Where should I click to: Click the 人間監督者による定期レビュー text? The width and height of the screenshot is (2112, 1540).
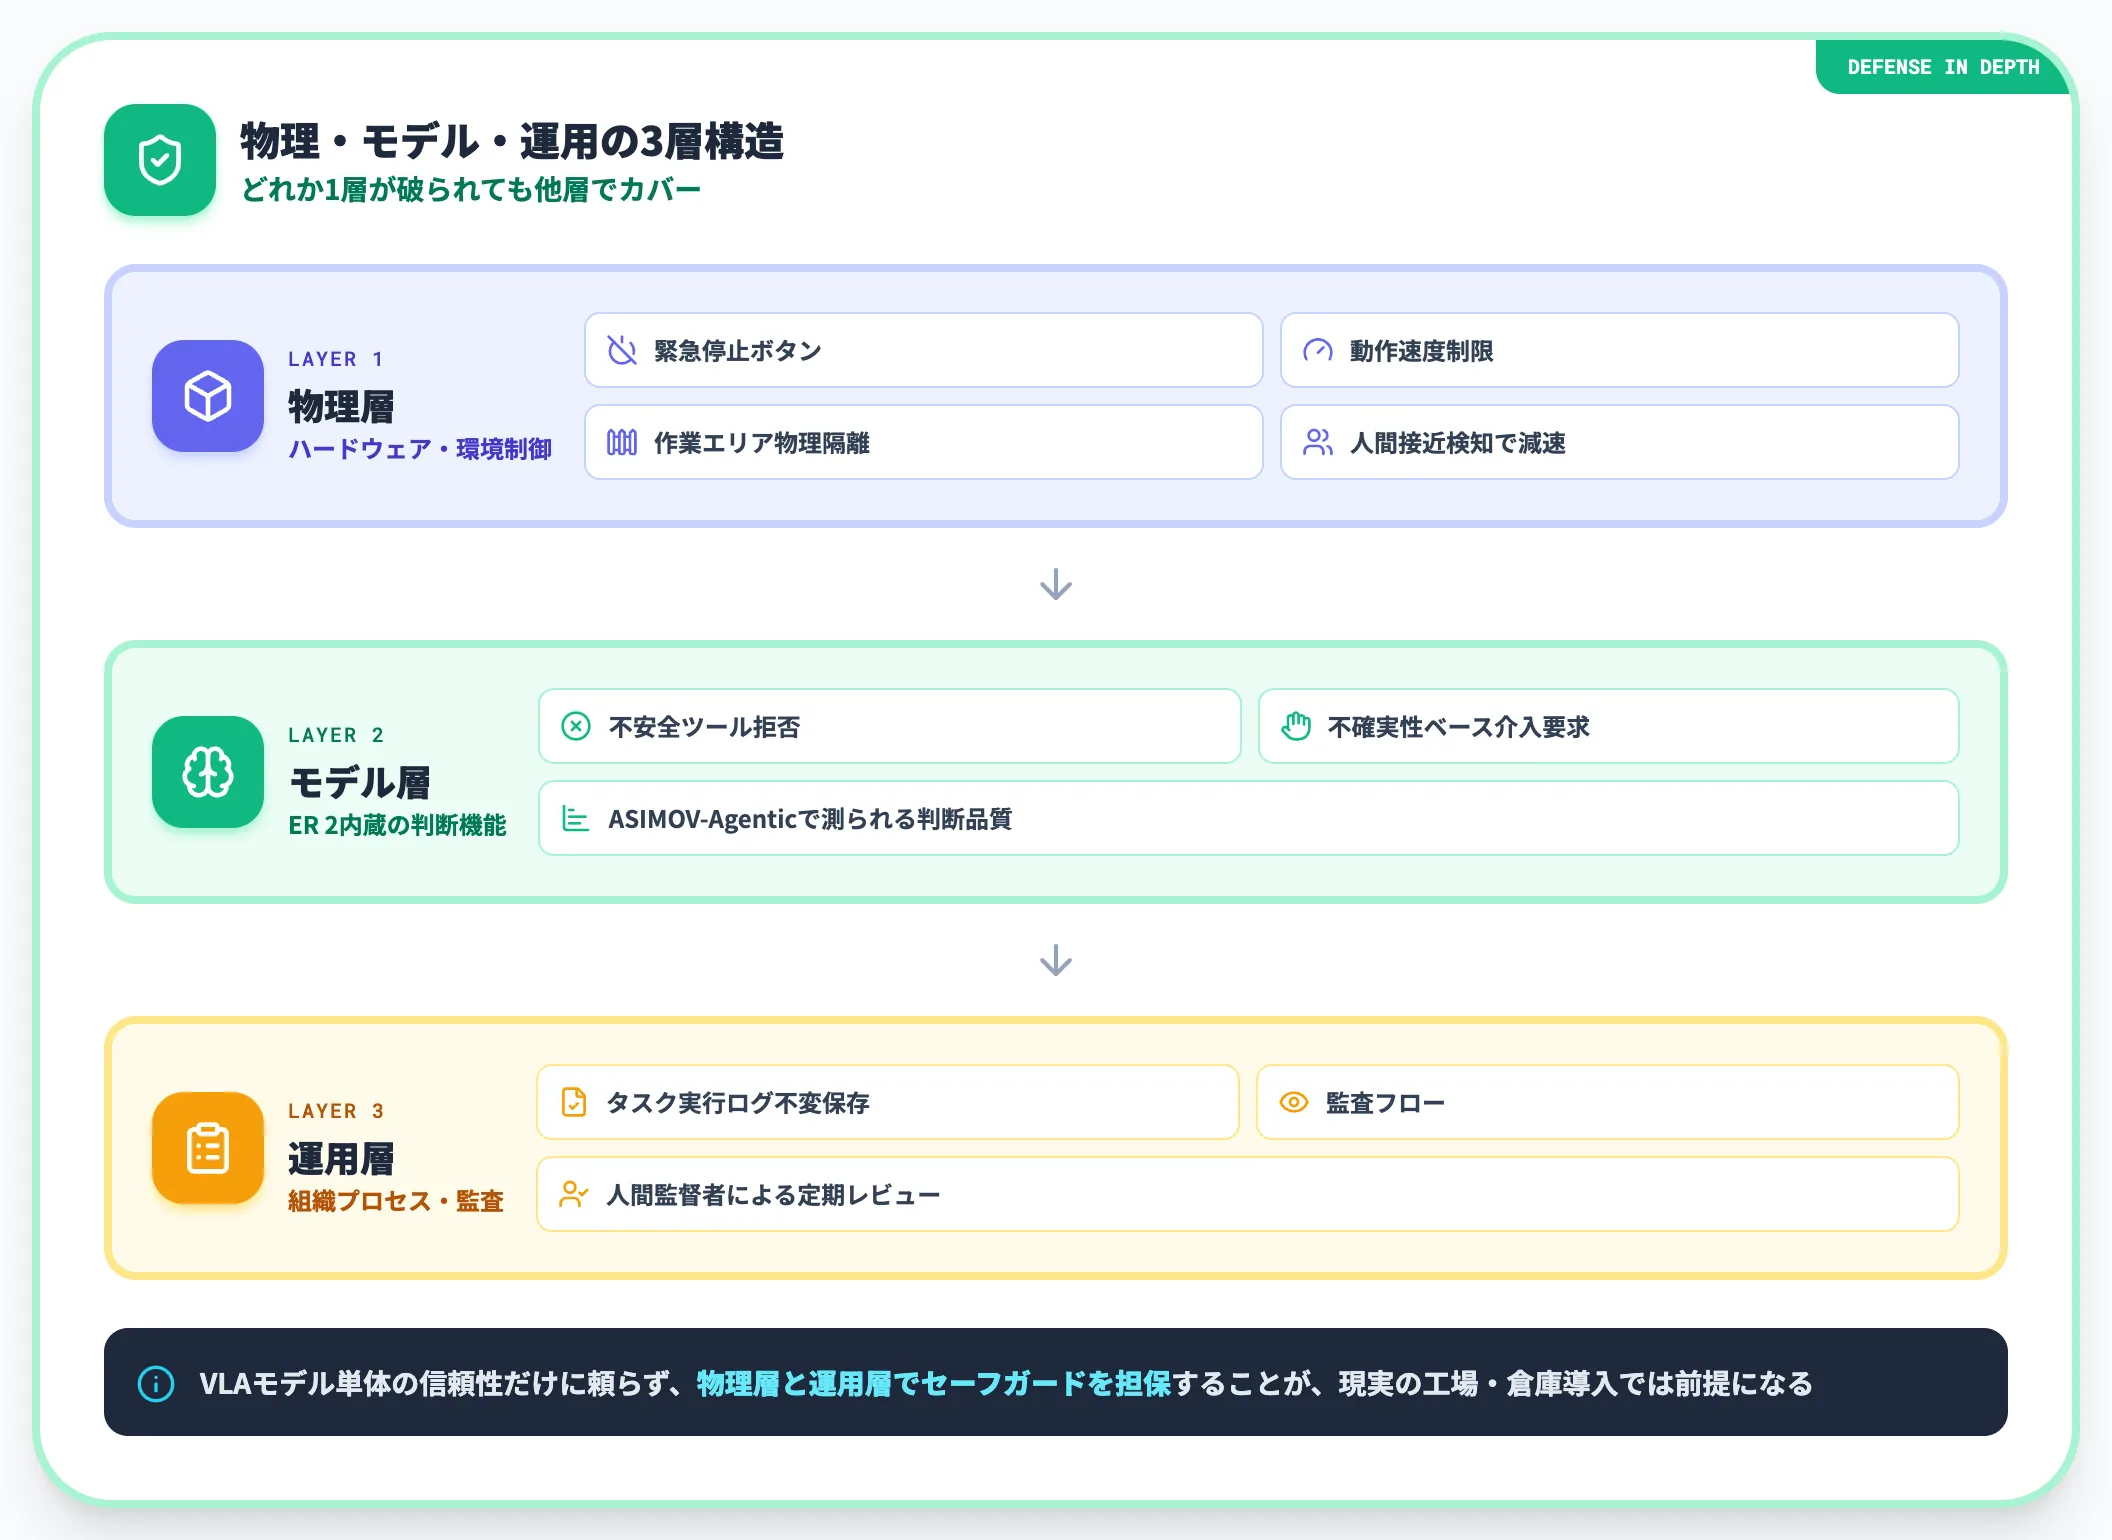click(x=773, y=1195)
